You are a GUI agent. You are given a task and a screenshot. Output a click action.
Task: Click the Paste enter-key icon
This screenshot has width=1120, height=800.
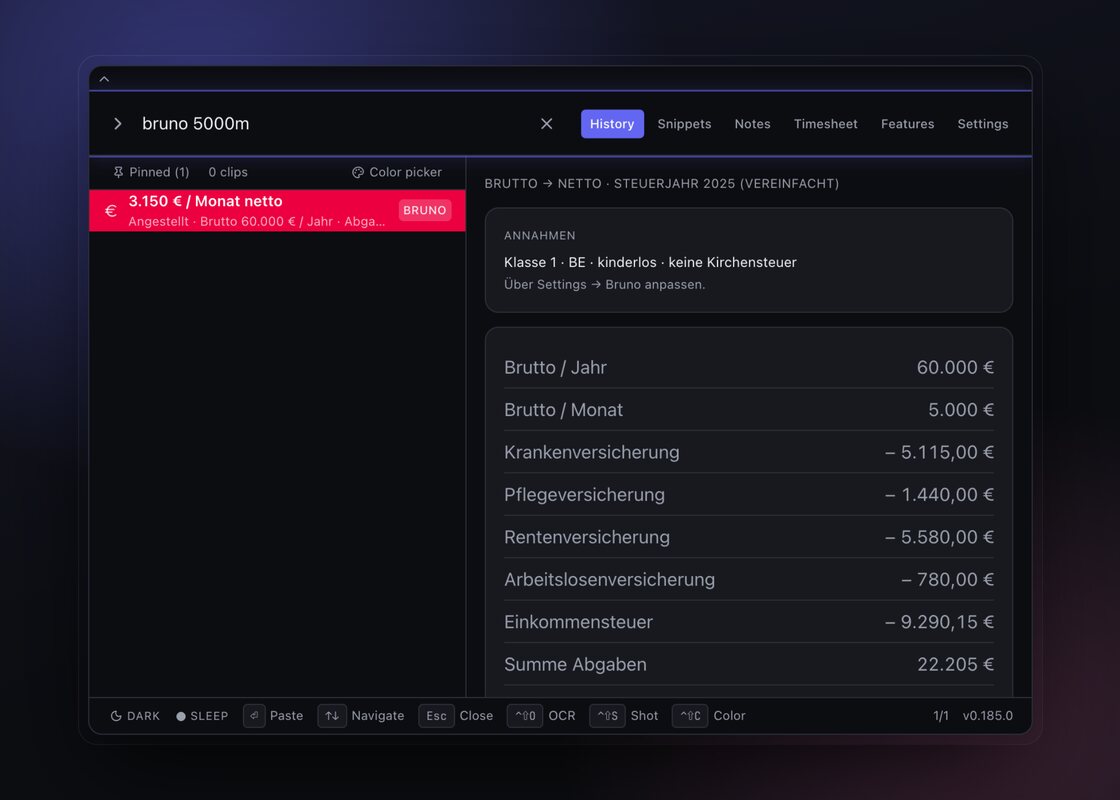tap(254, 716)
